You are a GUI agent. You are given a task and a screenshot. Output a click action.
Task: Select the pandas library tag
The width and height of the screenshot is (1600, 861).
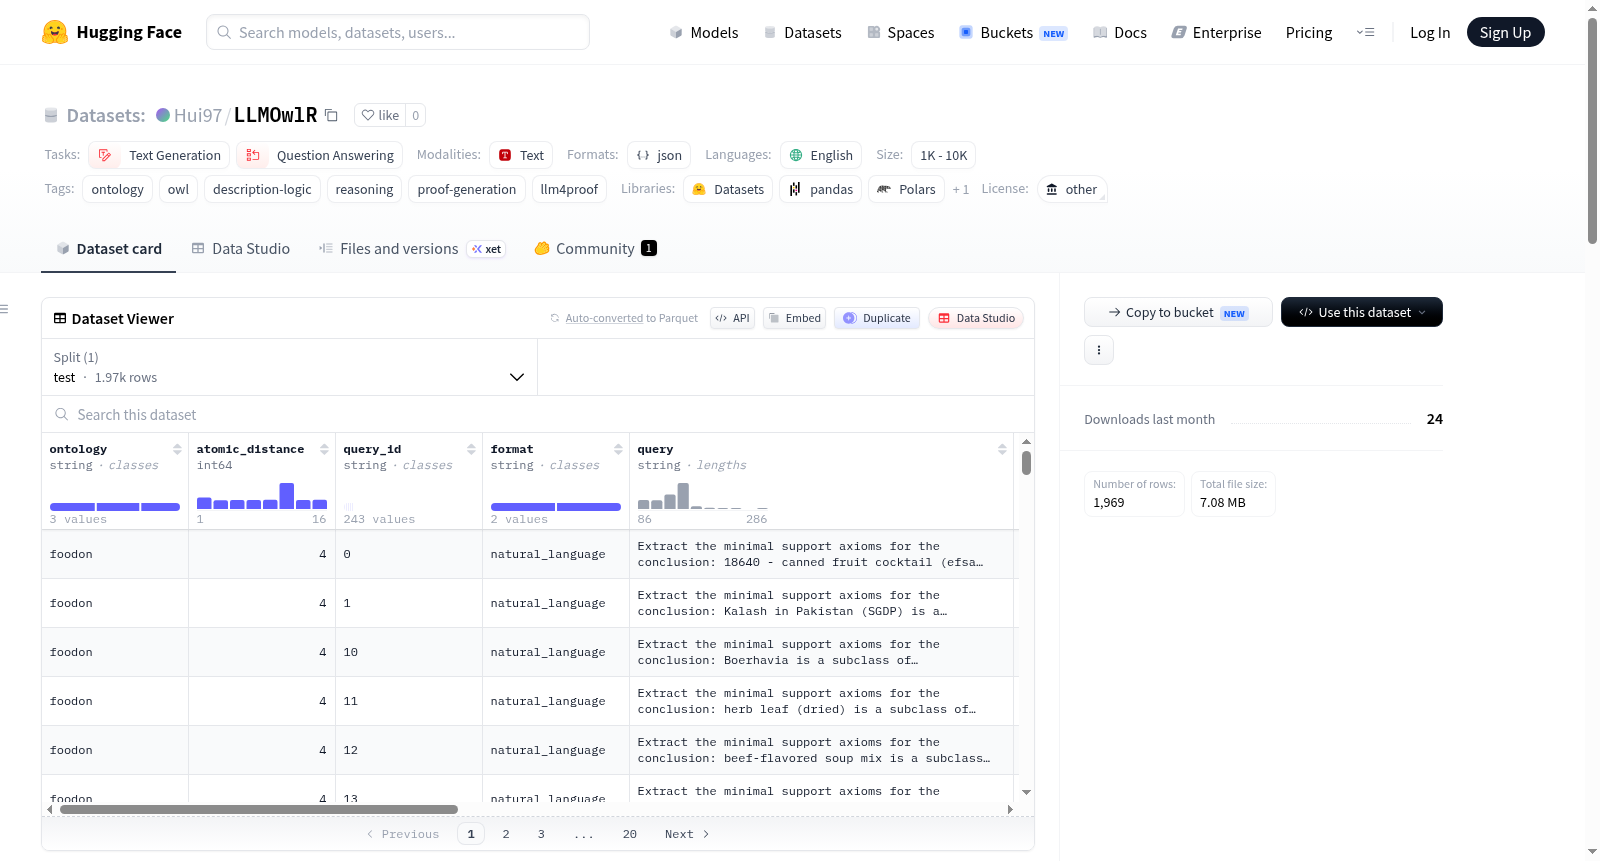[x=821, y=189]
